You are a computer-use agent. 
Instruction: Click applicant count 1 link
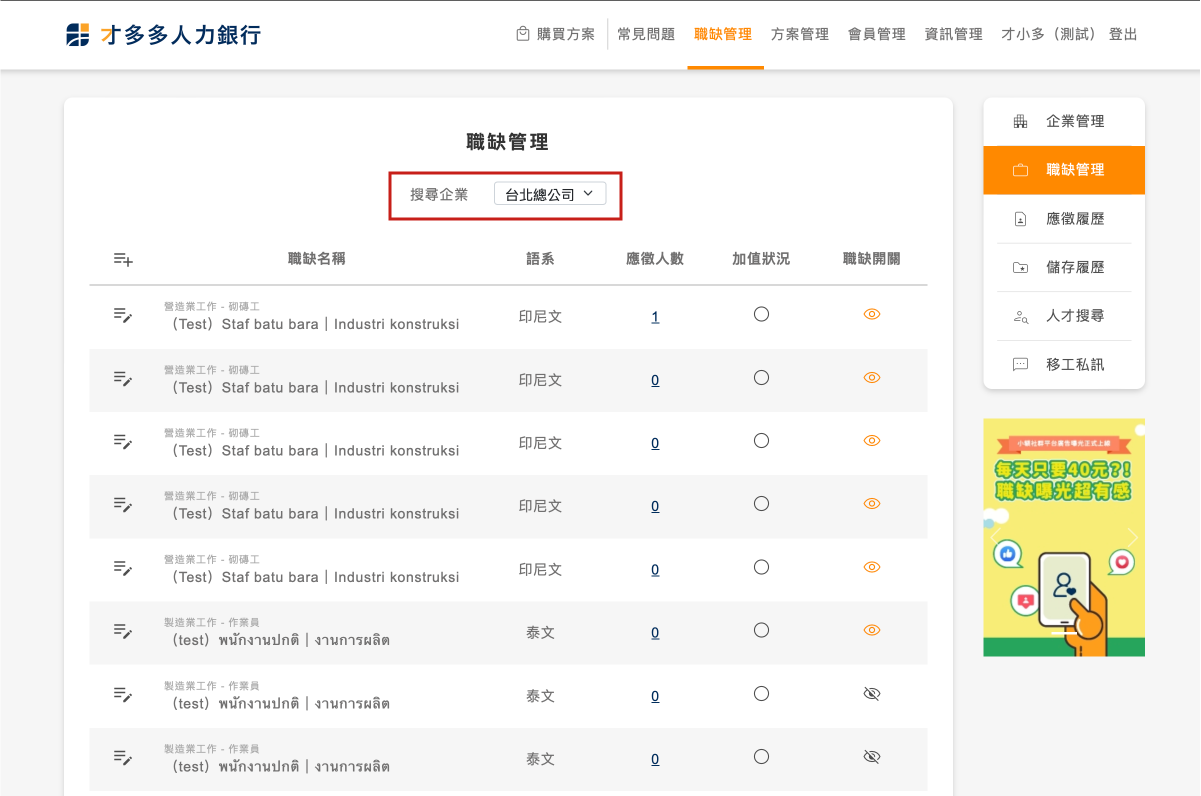[655, 317]
